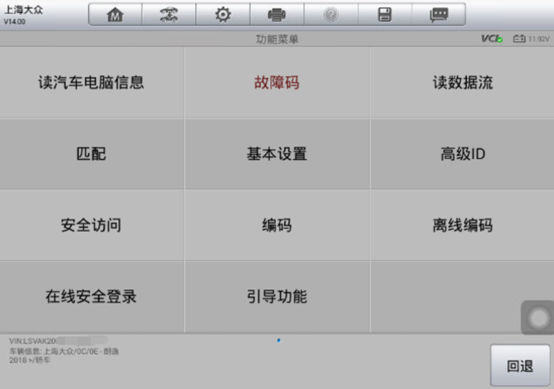Click the 车辆信息 vehicle info line
554x389 pixels.
(64, 351)
